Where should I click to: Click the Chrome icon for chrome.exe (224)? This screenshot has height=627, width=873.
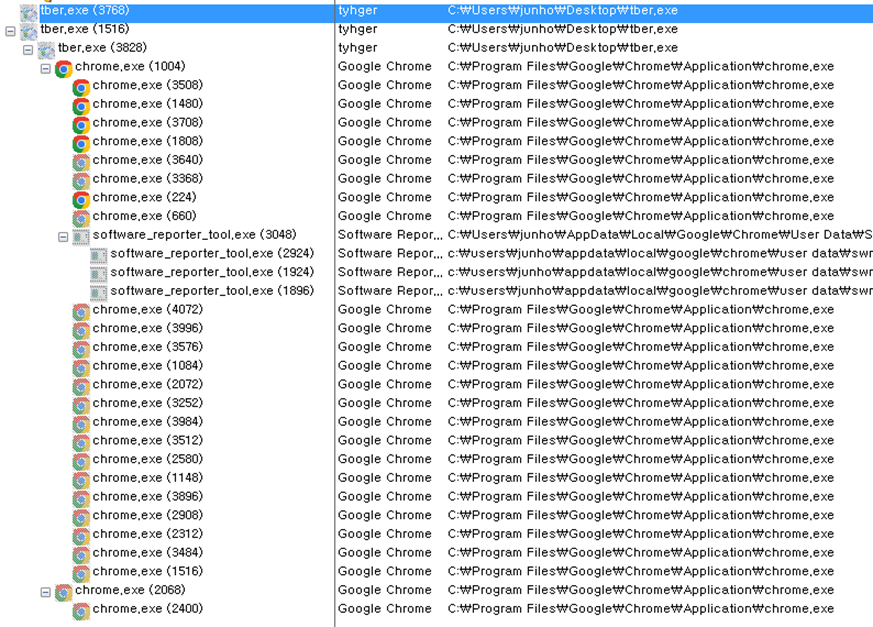click(x=81, y=200)
